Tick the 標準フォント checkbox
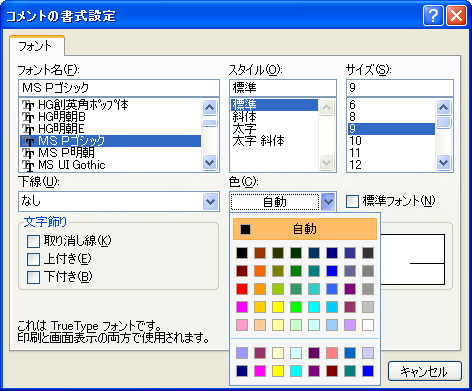The image size is (472, 391). pyautogui.click(x=352, y=201)
